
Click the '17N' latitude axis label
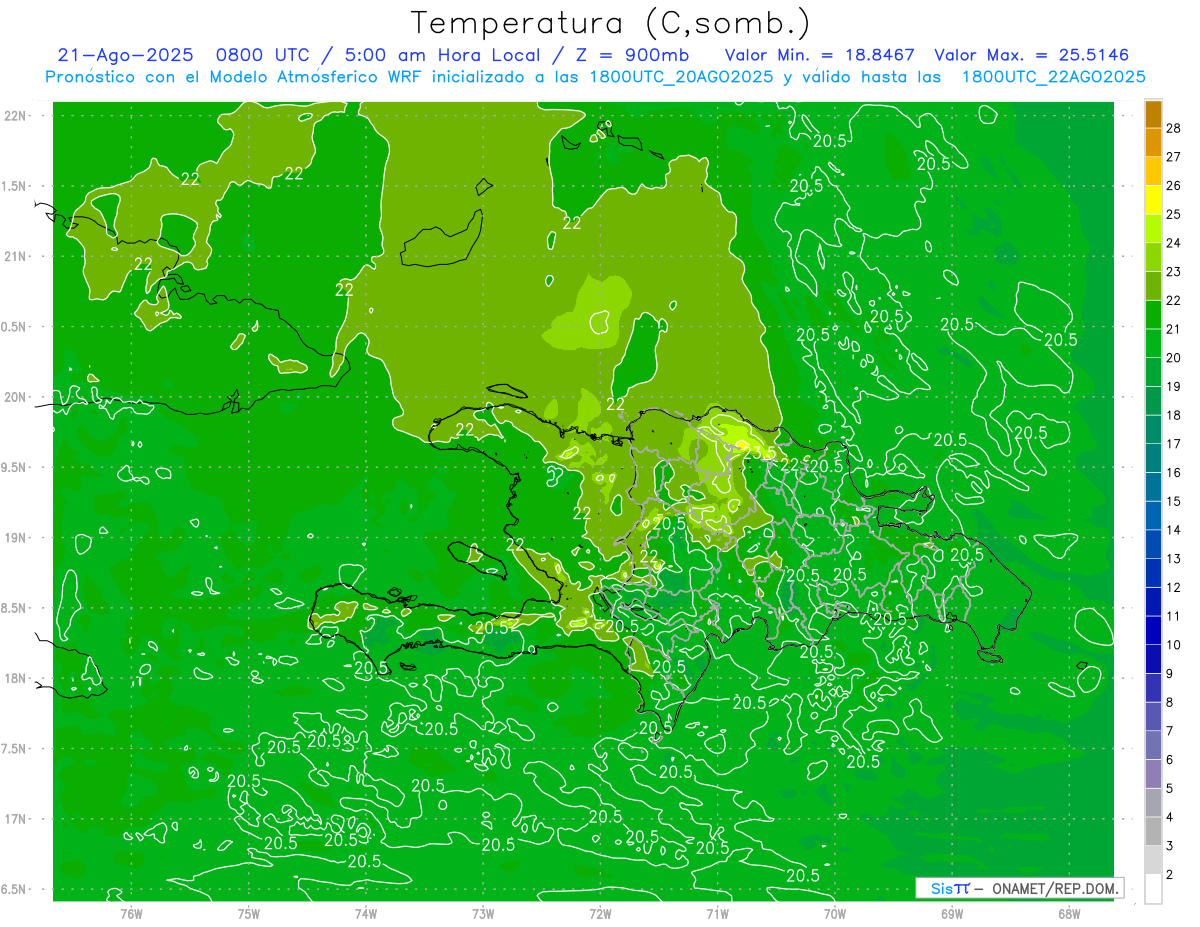[15, 819]
